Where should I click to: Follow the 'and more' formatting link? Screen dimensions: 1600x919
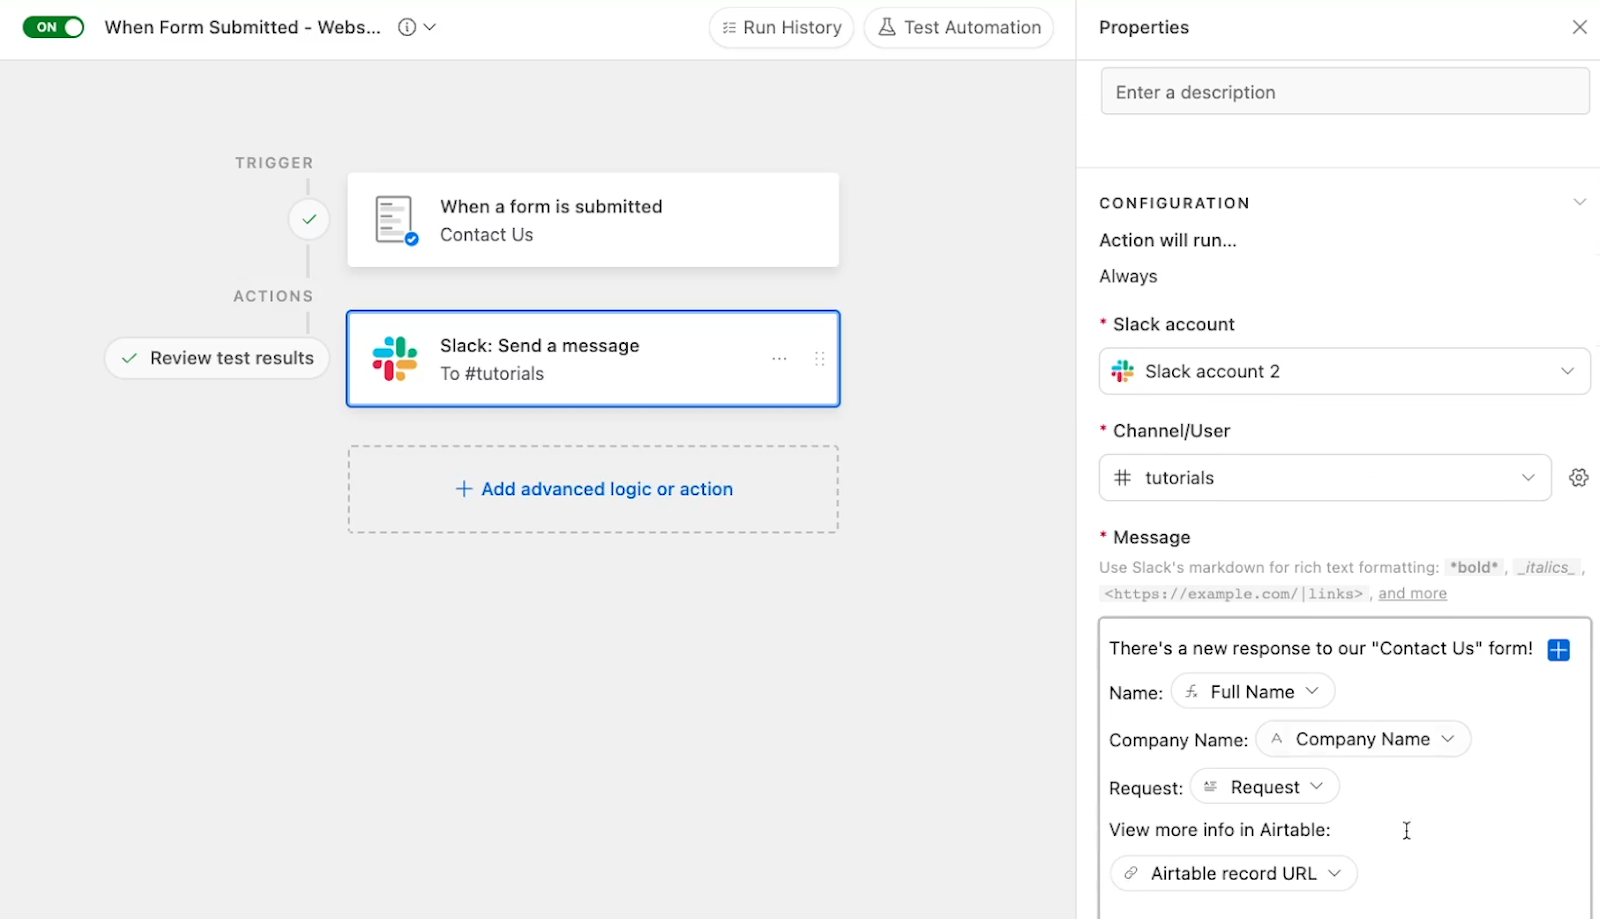tap(1412, 593)
